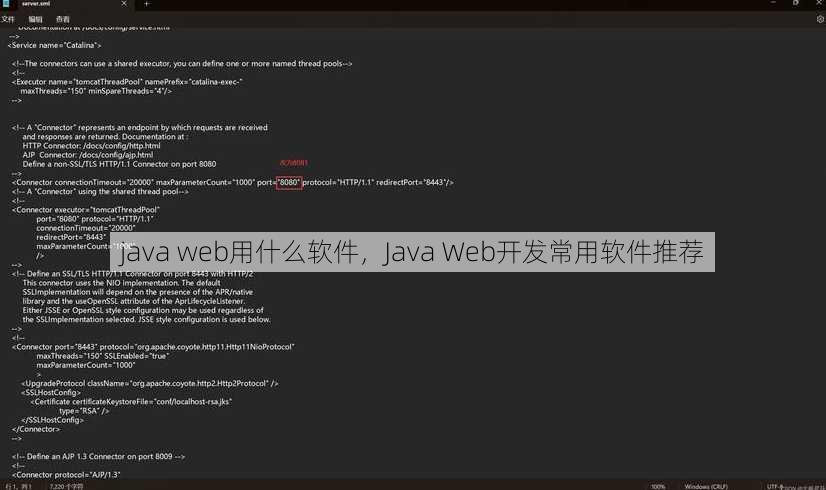Click the comment about shared executor thread pools
The height and width of the screenshot is (490, 826).
click(x=182, y=64)
